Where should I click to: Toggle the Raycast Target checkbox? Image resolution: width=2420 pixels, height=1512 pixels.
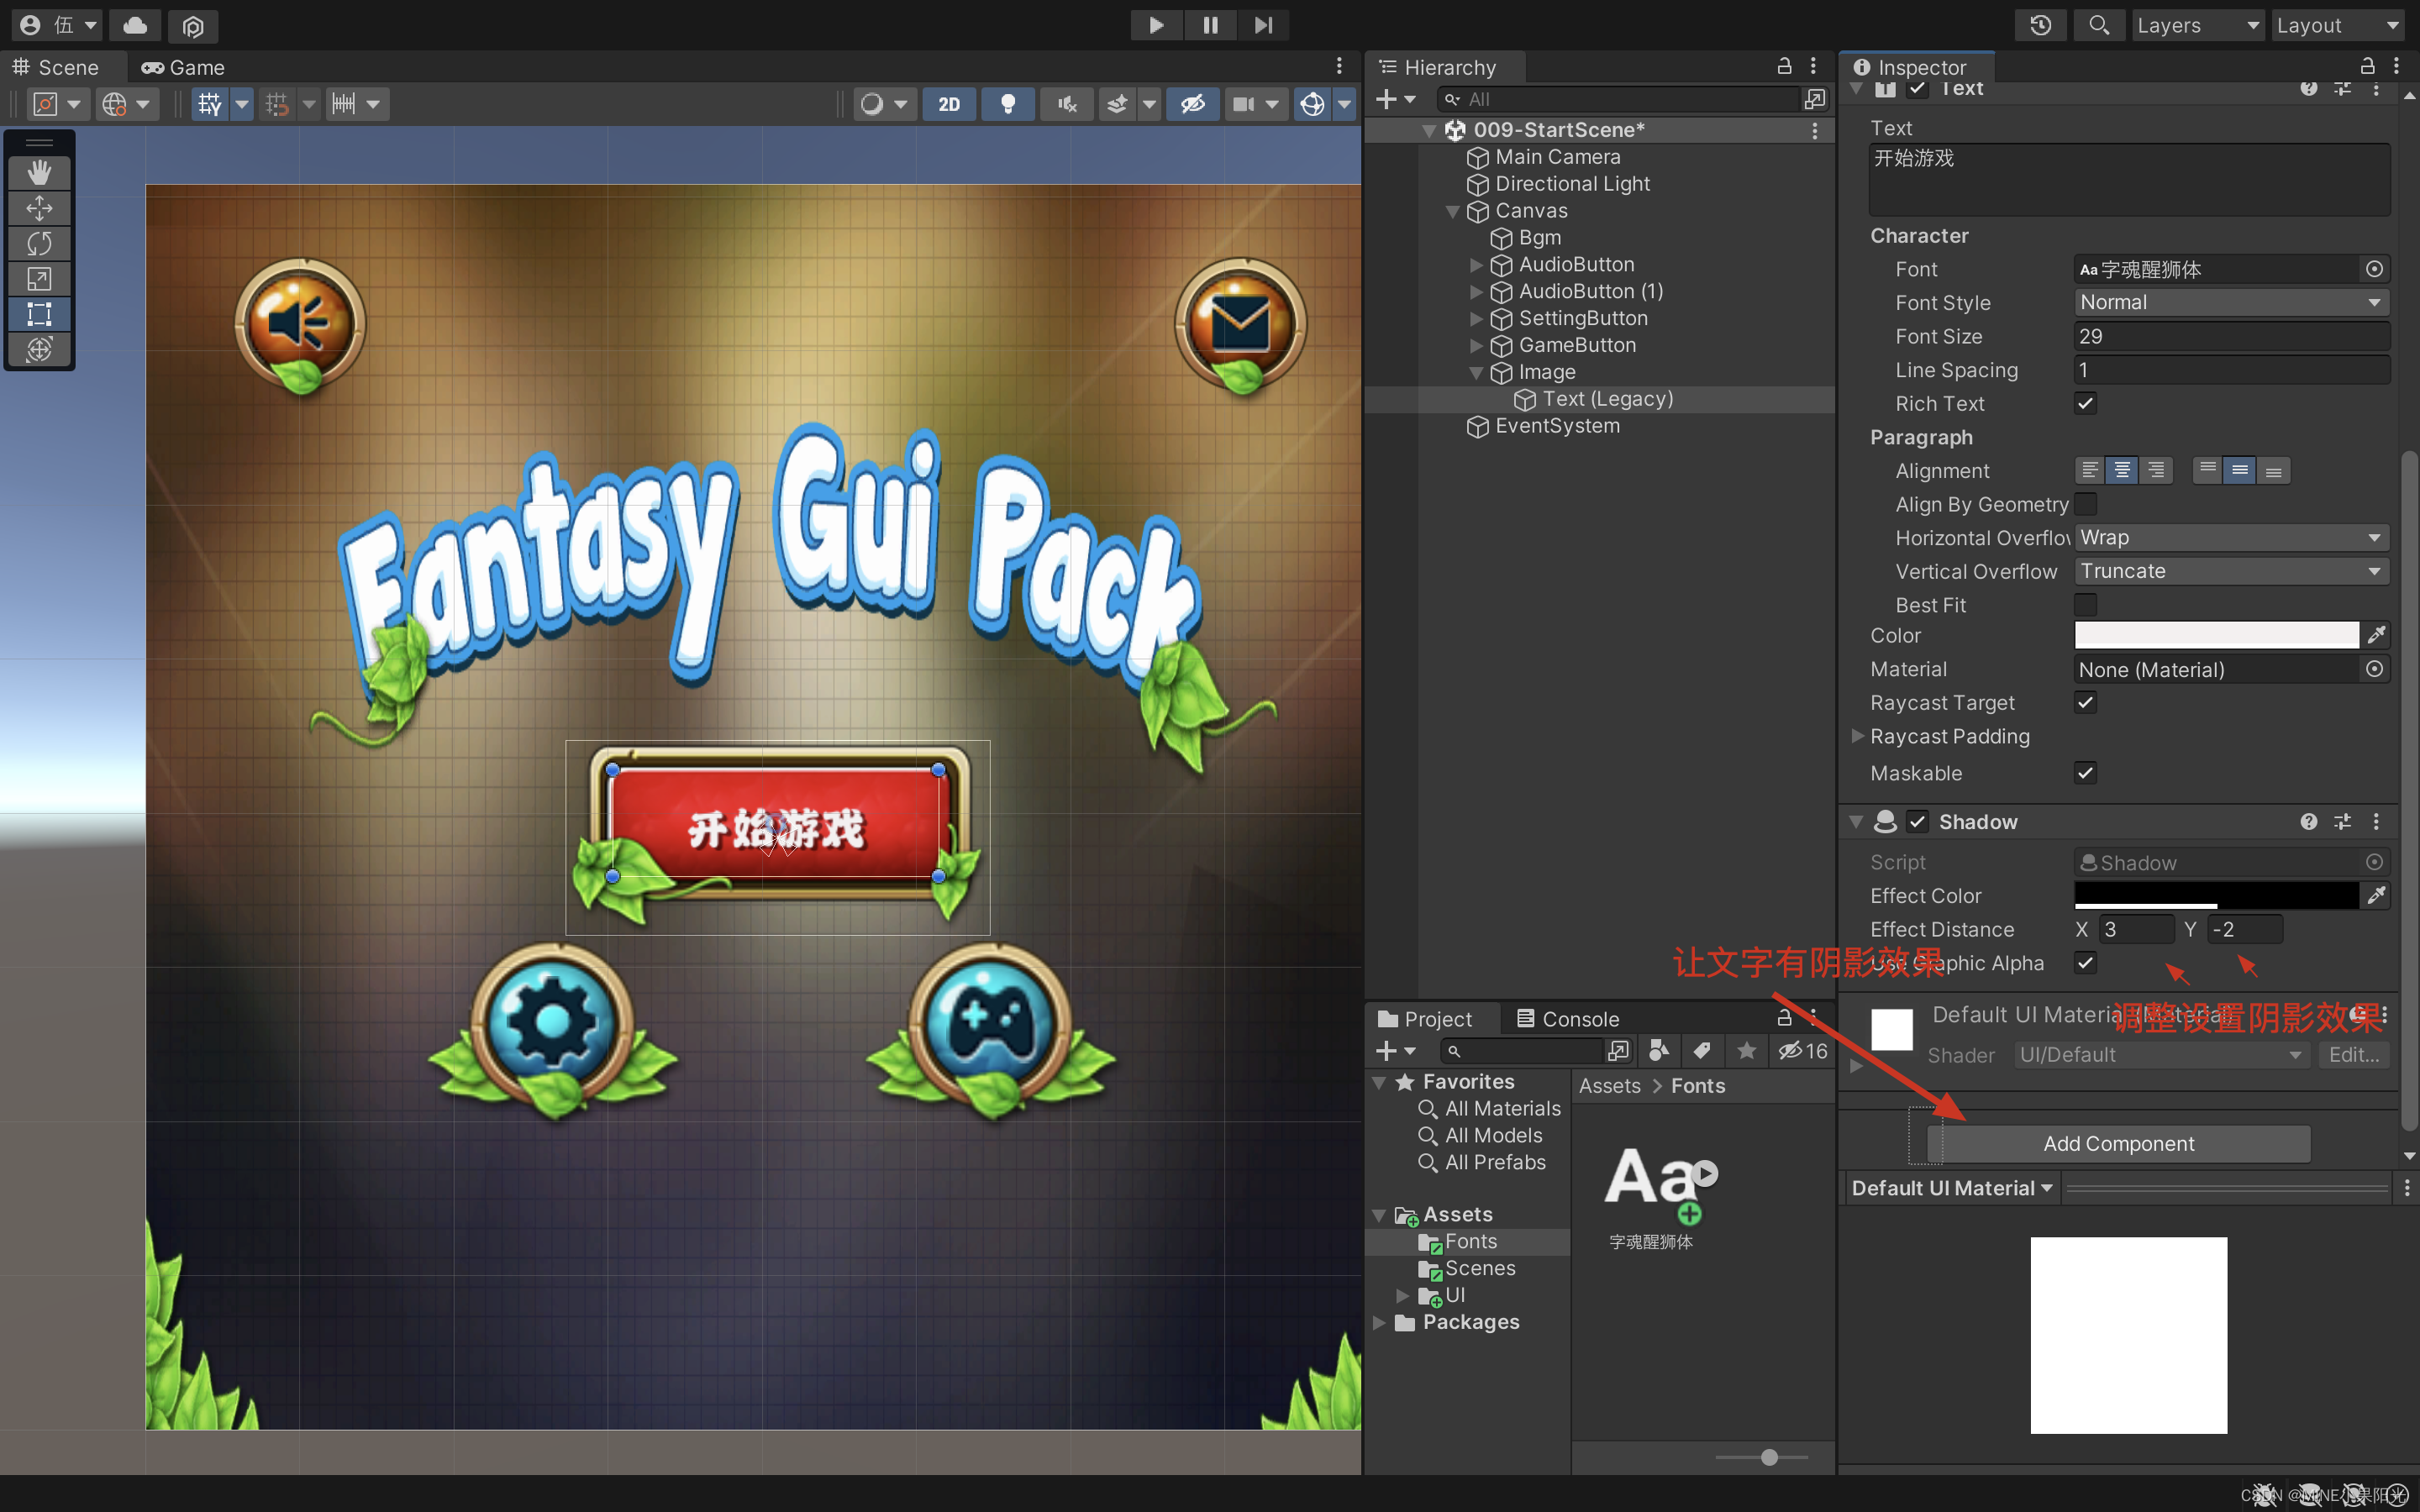tap(2085, 703)
